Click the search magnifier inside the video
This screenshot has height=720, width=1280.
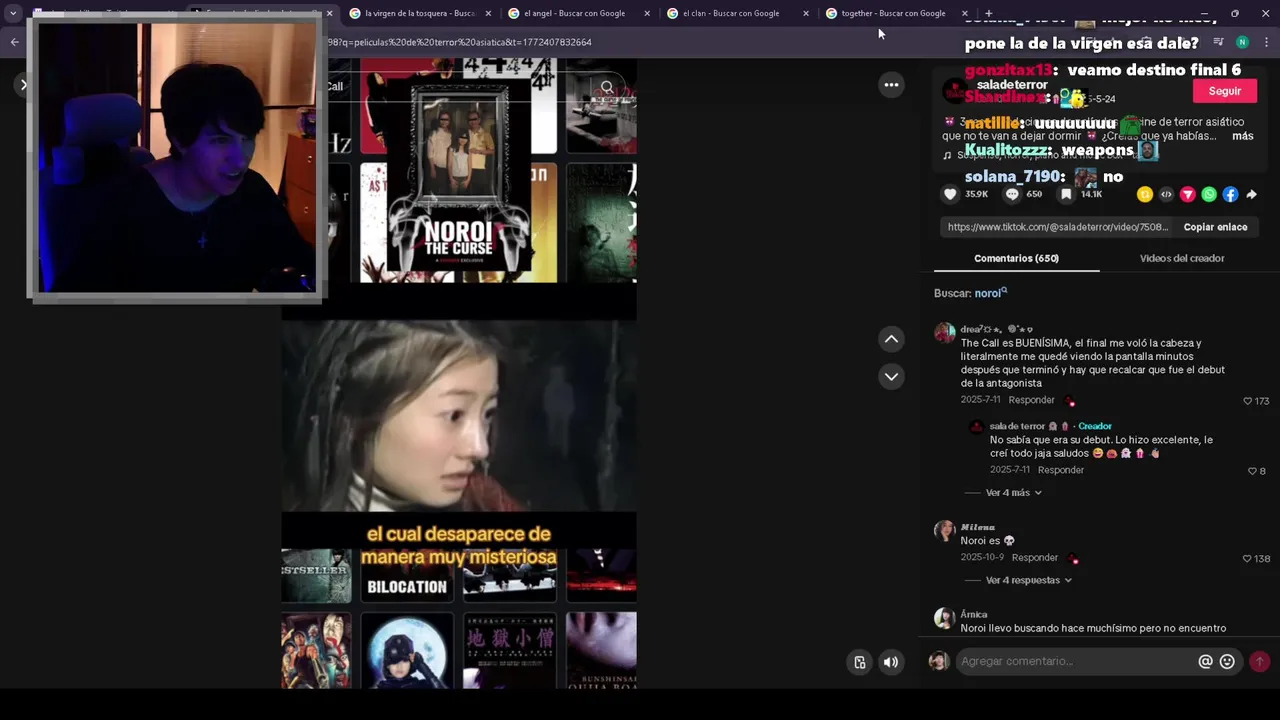click(607, 87)
